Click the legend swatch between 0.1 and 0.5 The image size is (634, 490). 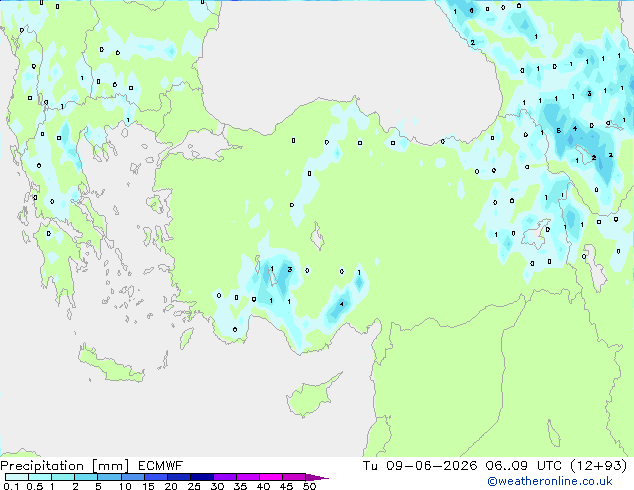click(x=17, y=477)
